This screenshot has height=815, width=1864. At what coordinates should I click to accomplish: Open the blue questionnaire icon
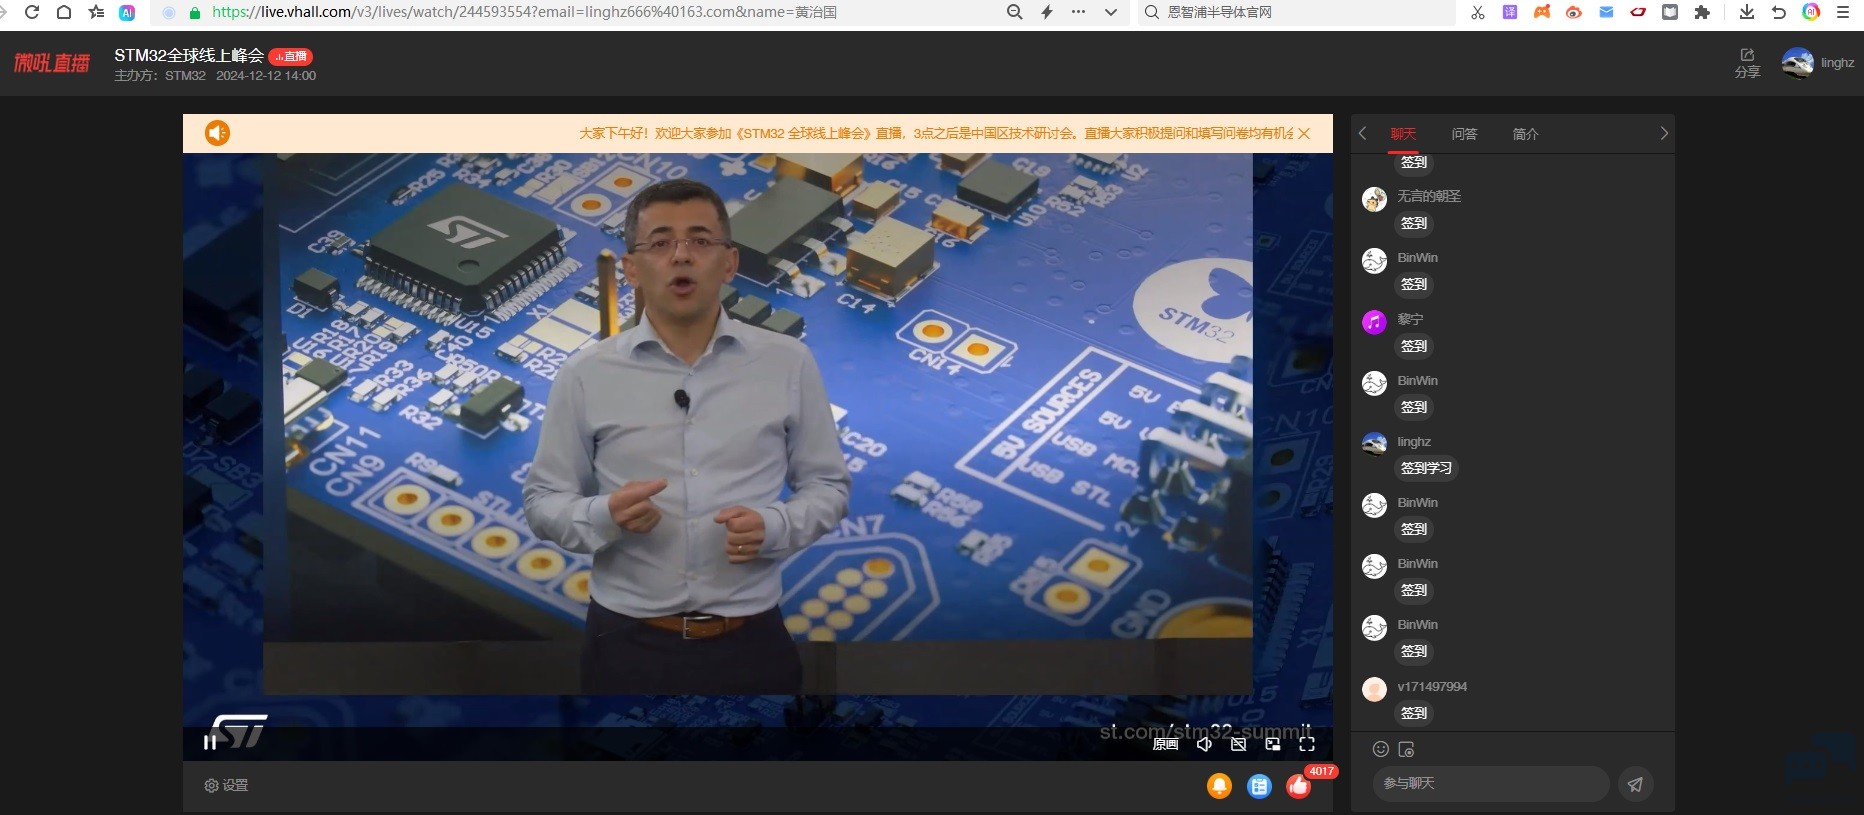[1259, 786]
